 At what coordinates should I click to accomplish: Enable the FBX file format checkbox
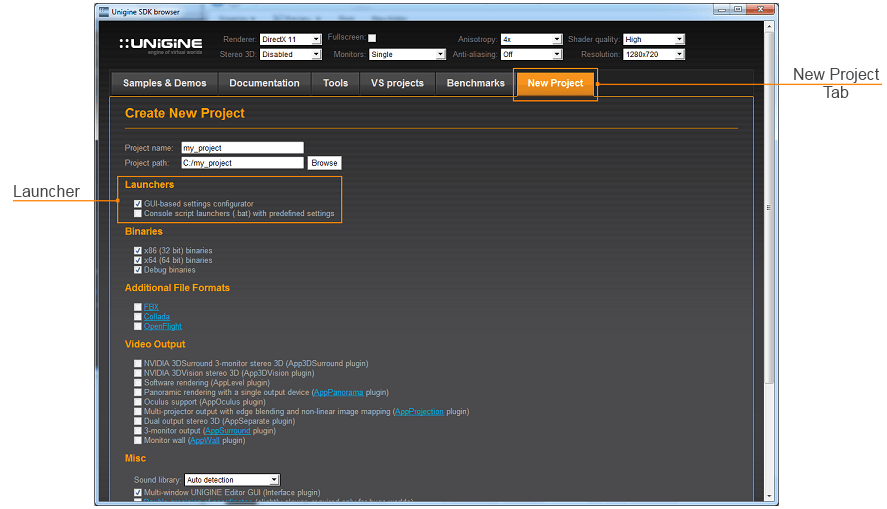pyautogui.click(x=137, y=307)
